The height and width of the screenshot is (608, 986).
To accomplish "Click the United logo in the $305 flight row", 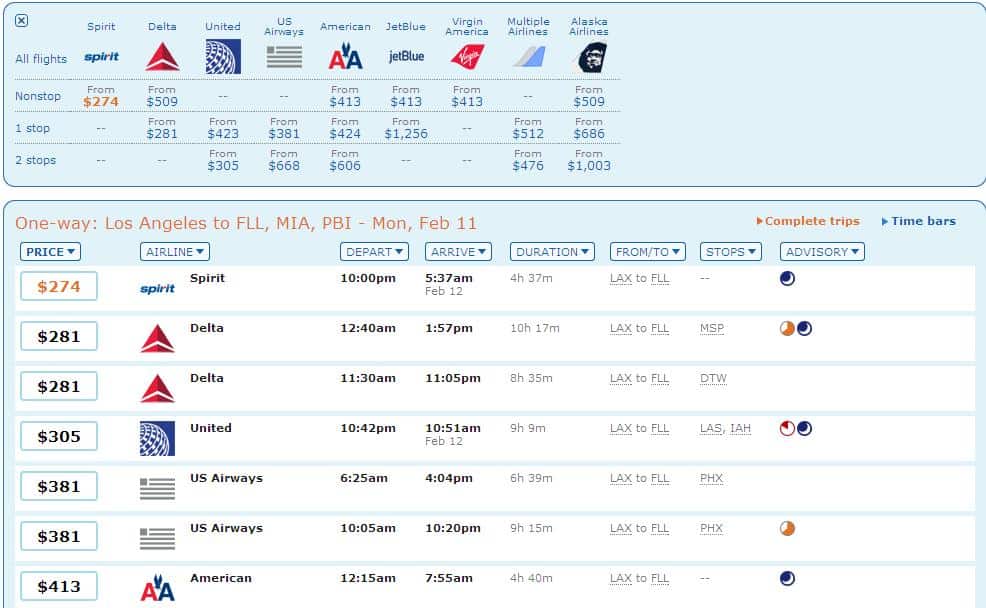I will [157, 438].
